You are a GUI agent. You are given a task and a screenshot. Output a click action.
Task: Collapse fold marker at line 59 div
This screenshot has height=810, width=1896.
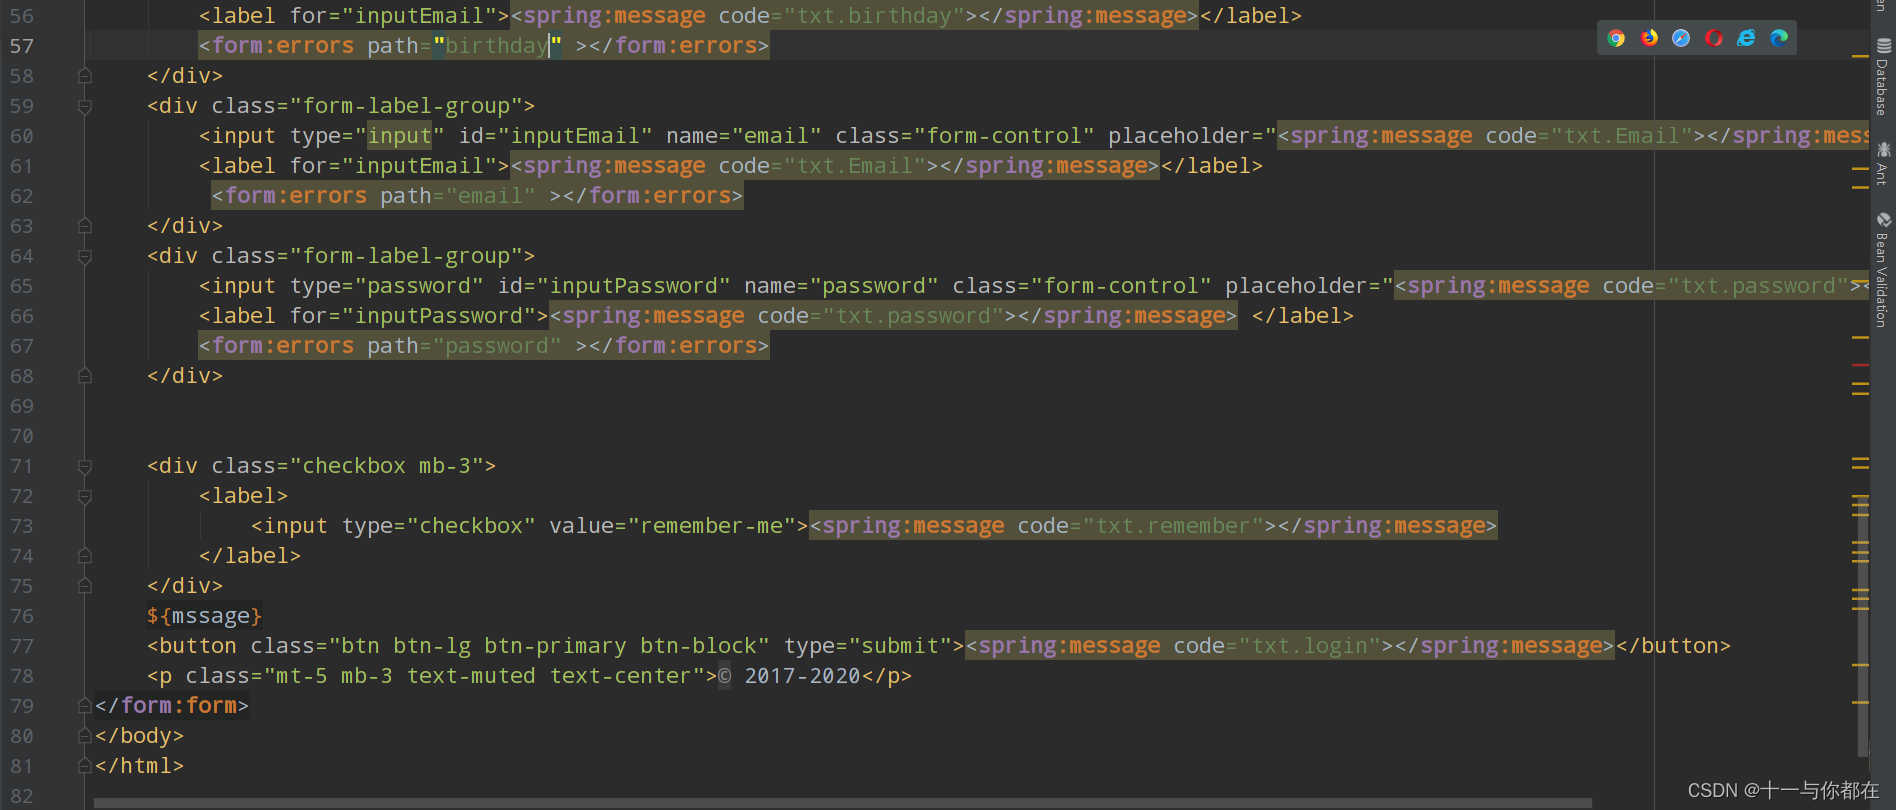pos(85,106)
